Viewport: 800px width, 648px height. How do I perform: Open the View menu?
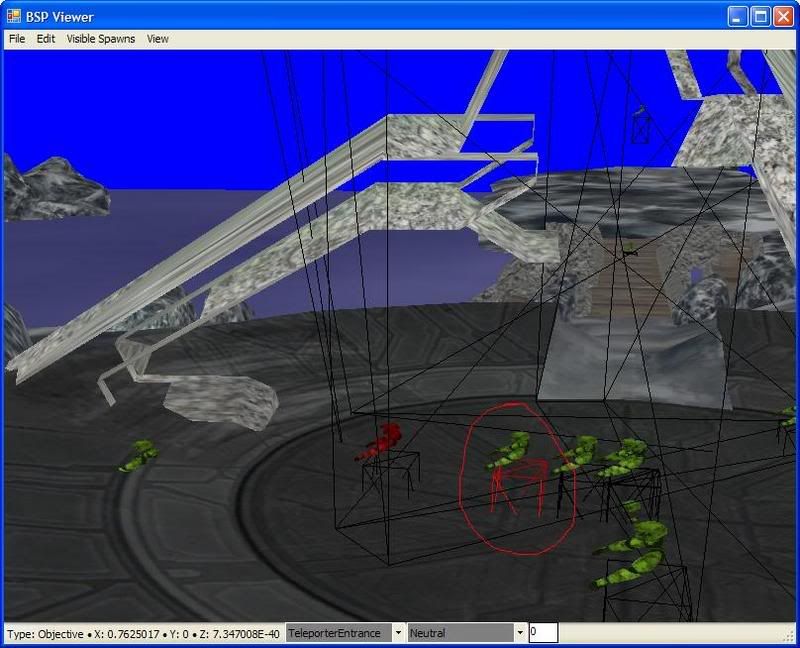(x=158, y=39)
